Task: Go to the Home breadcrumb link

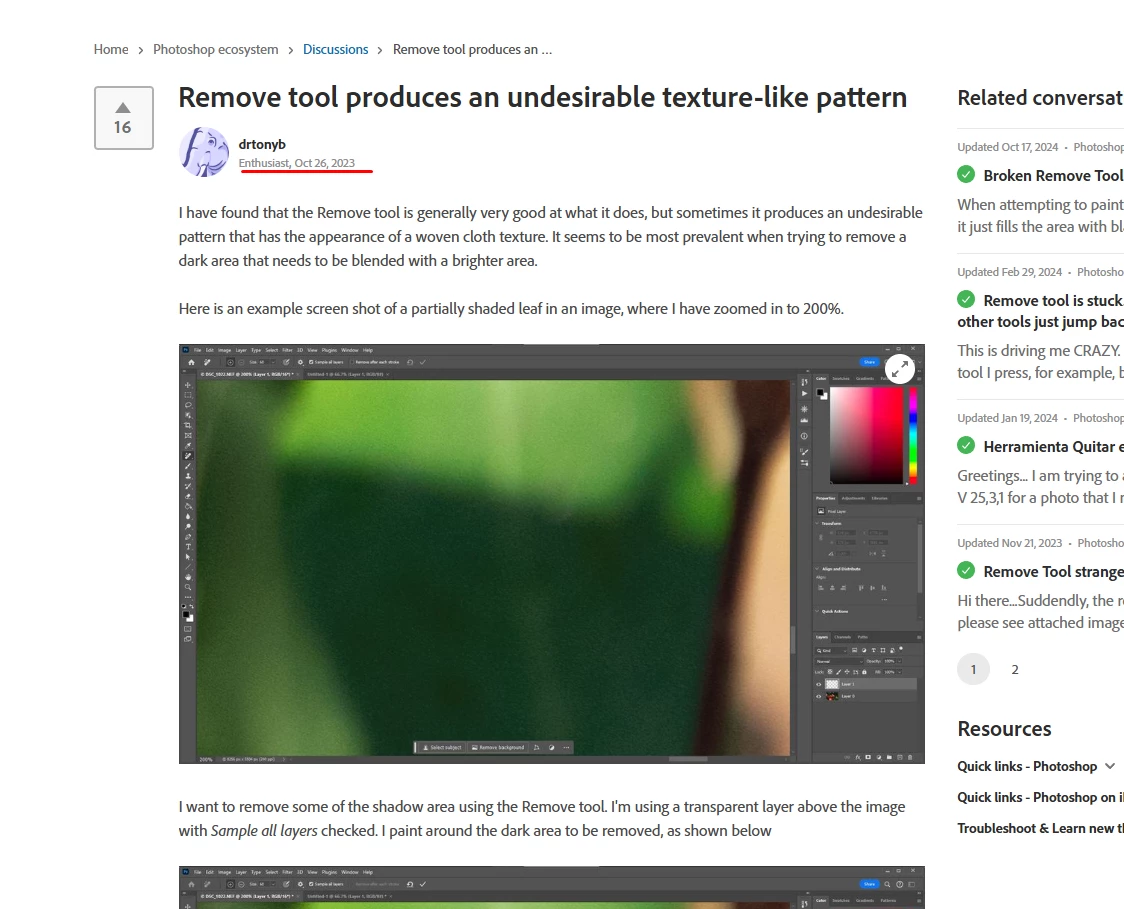Action: point(111,49)
